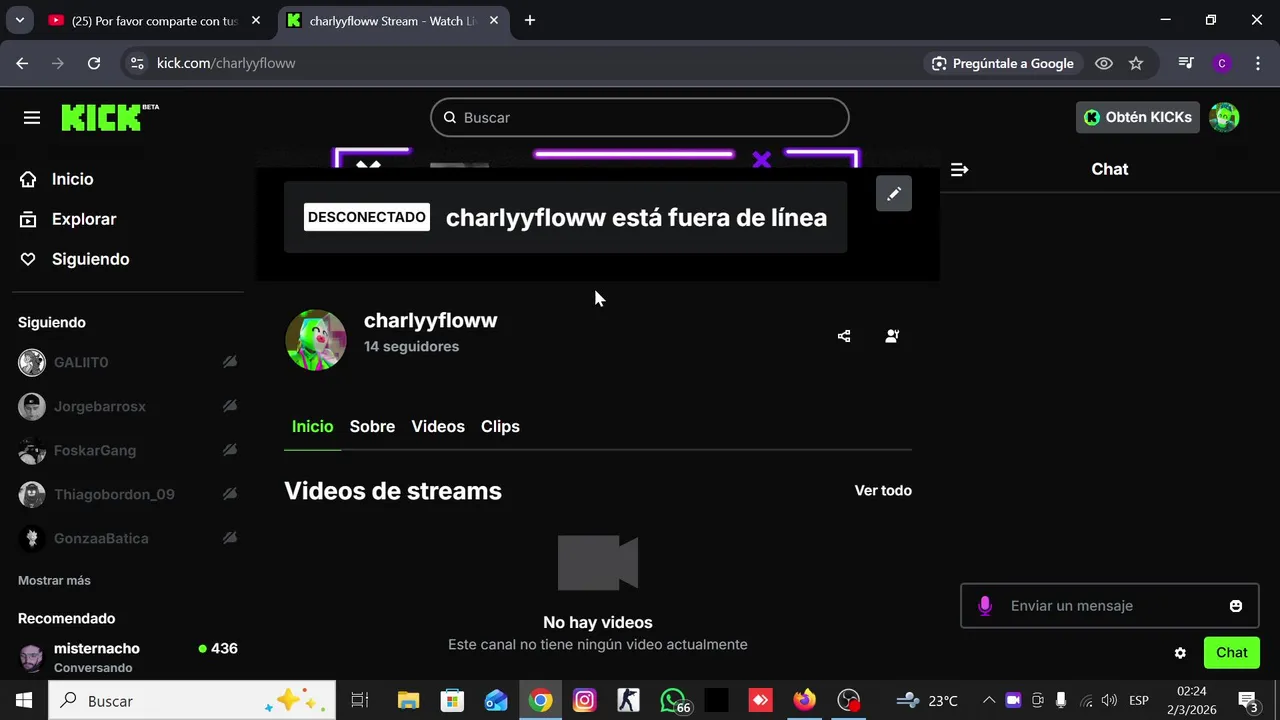Screen dimensions: 1280x720
Task: Open the Chrome profile C avatar
Action: [x=1222, y=63]
